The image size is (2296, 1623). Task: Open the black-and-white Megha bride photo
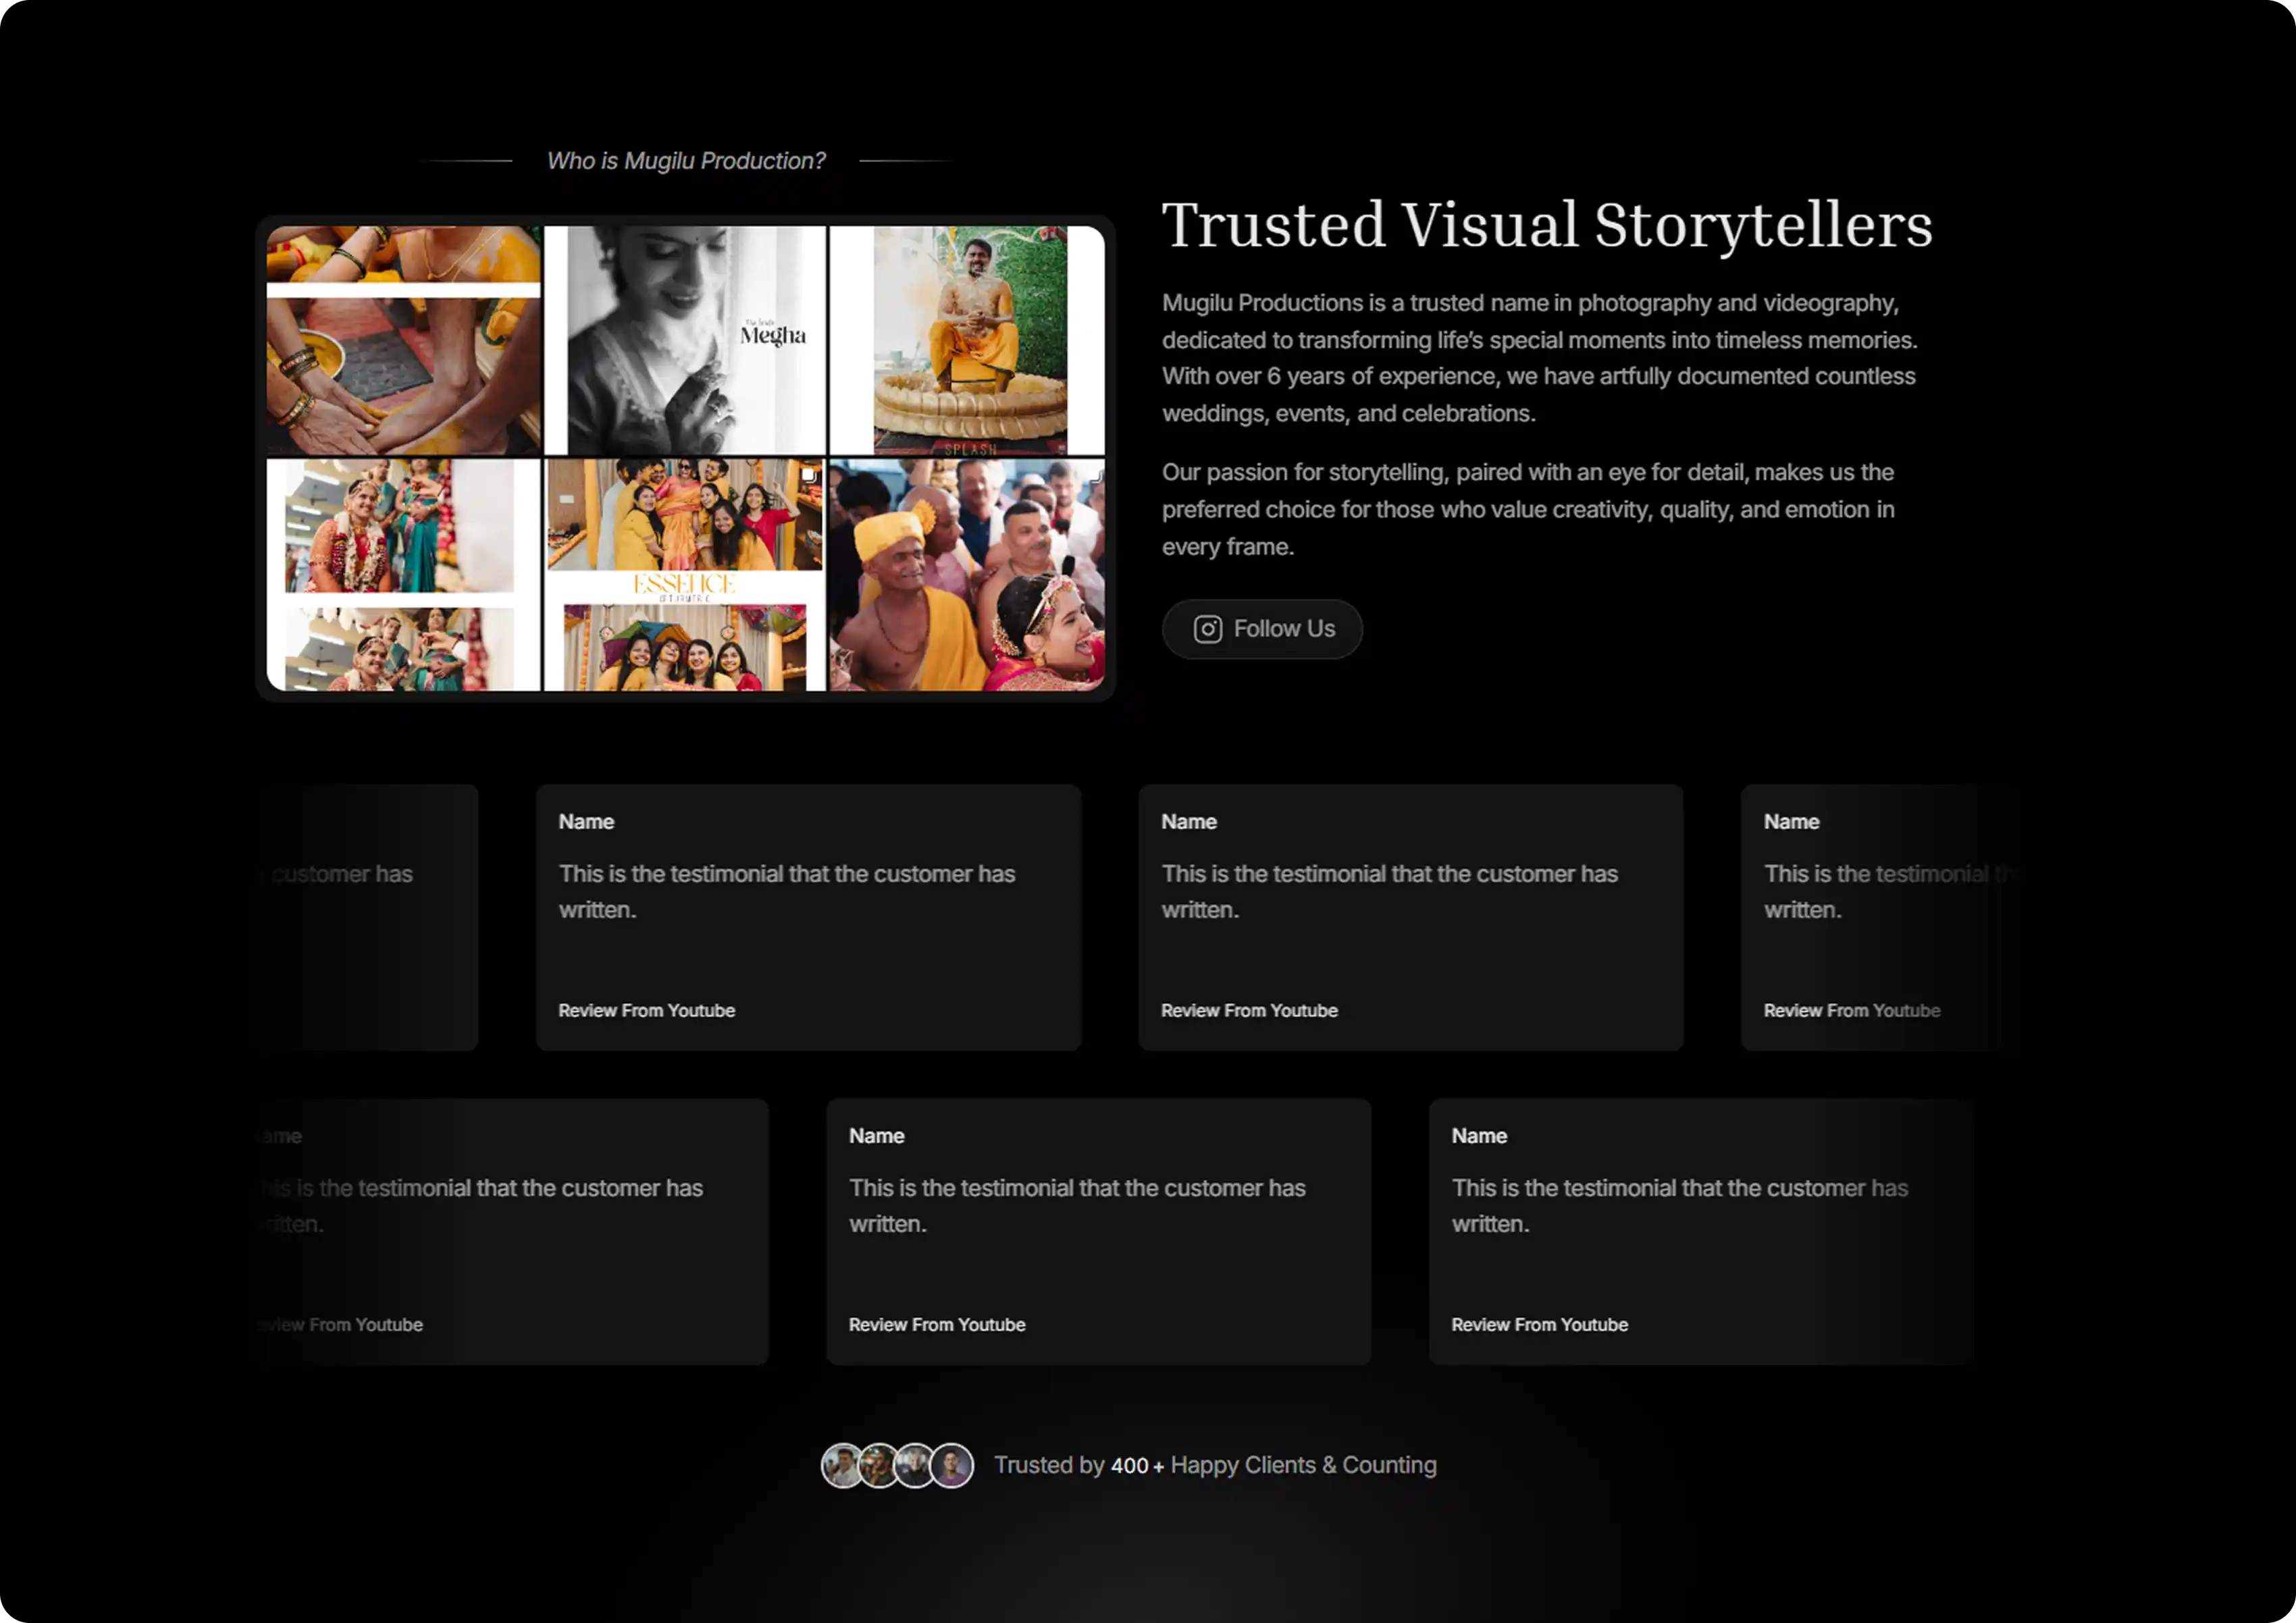coord(685,340)
